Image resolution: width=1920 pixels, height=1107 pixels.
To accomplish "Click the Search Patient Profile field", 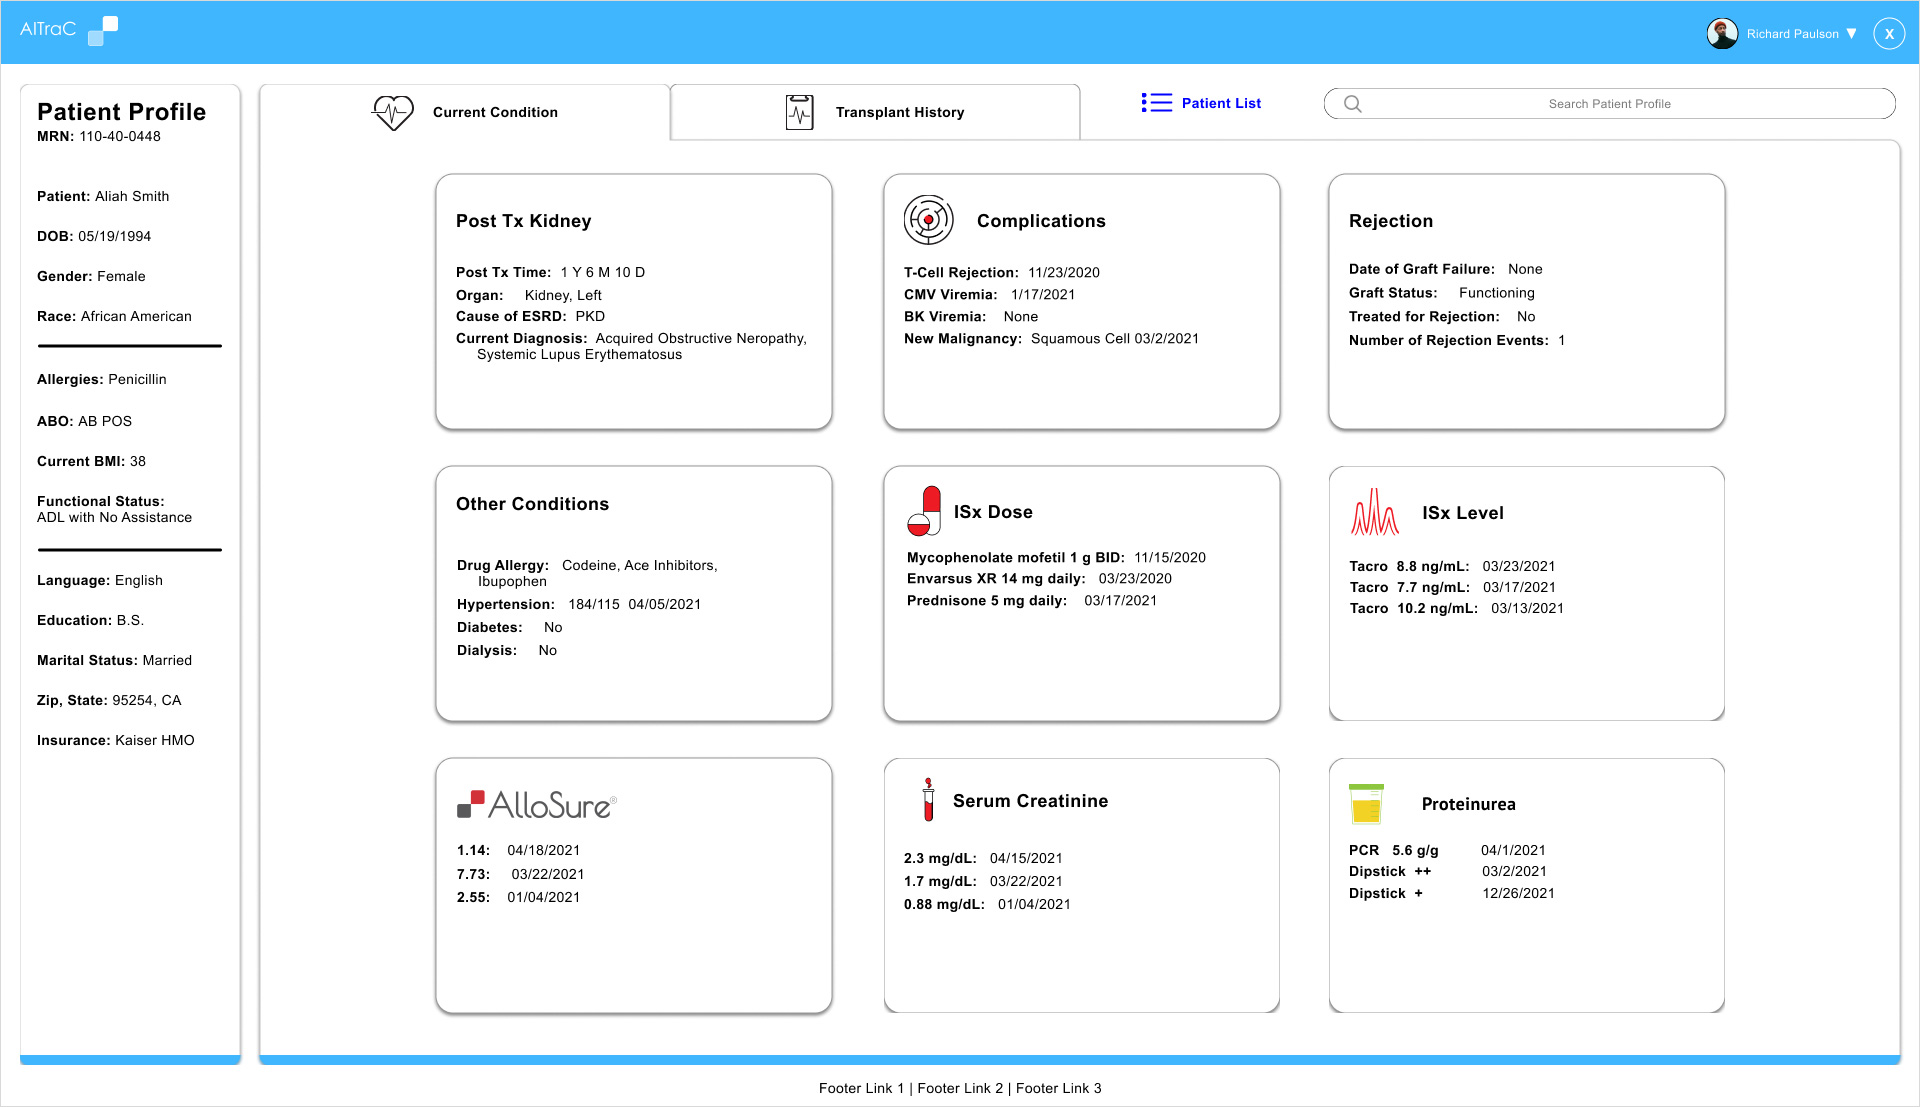I will pyautogui.click(x=1610, y=103).
